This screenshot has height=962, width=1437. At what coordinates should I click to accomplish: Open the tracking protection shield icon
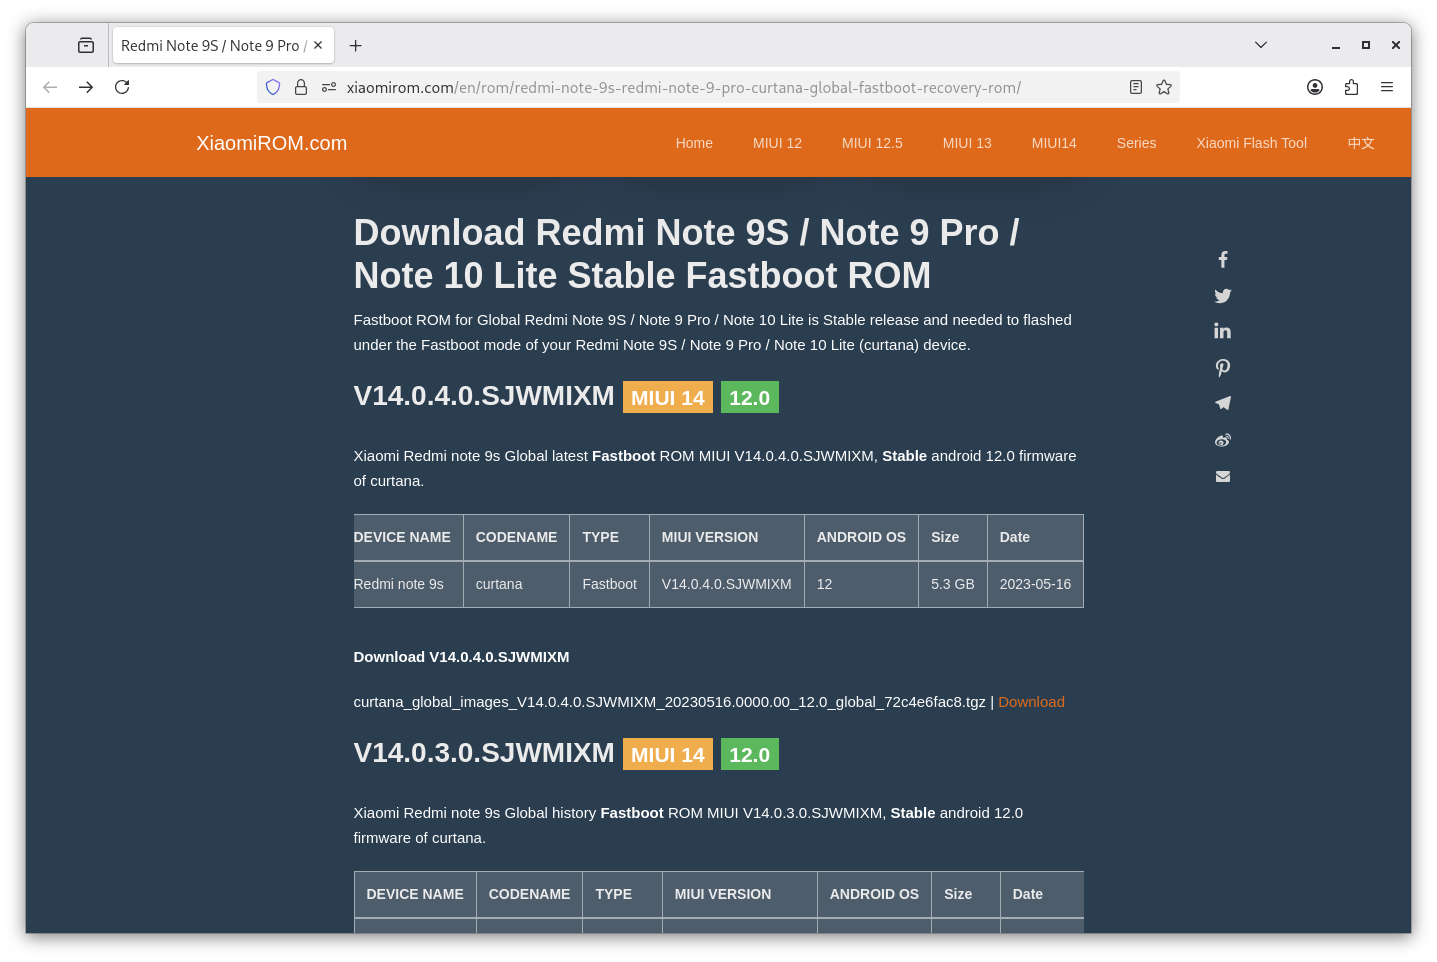click(273, 87)
